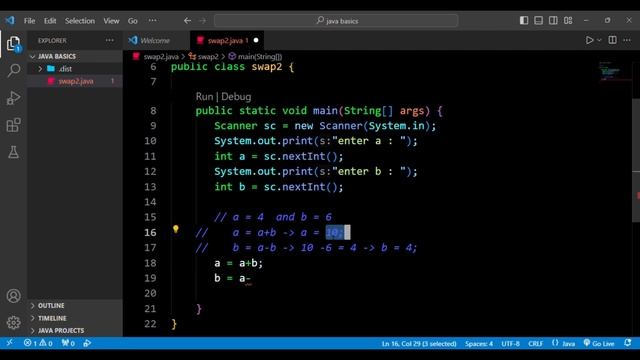Click swap2 class in the breadcrumb
The image size is (640, 360).
click(208, 57)
